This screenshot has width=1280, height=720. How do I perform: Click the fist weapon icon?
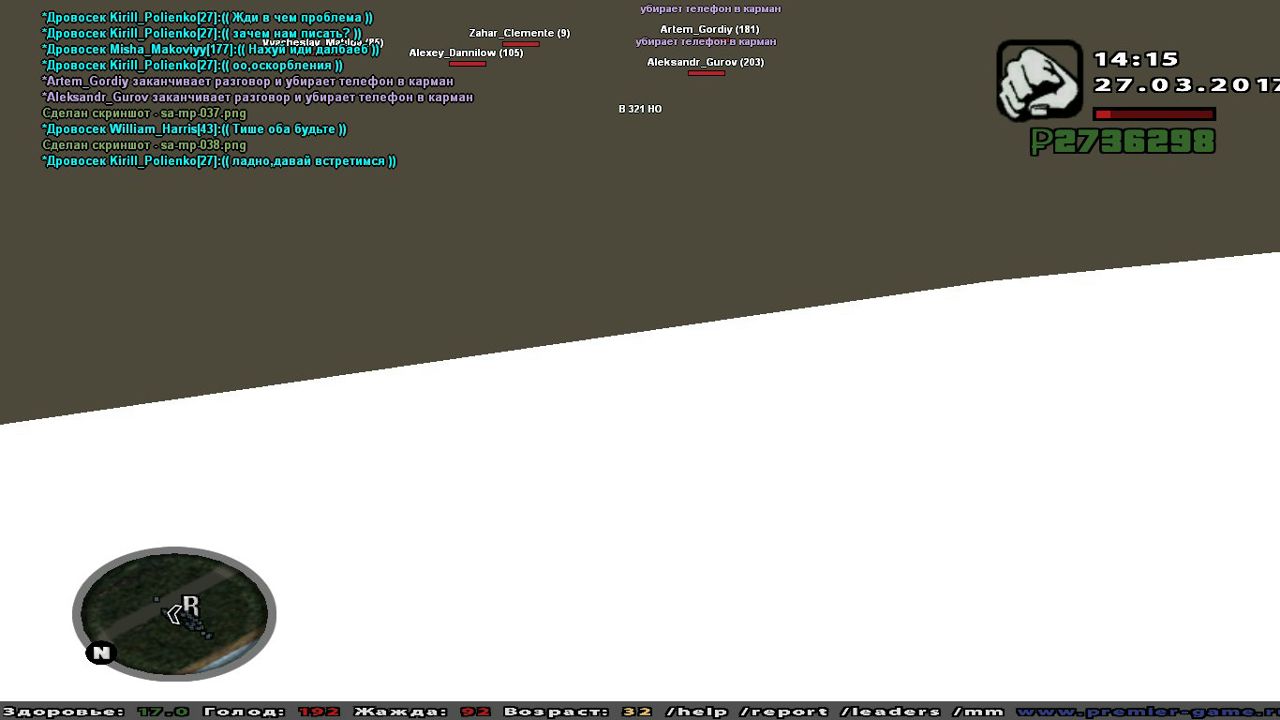[x=1039, y=80]
